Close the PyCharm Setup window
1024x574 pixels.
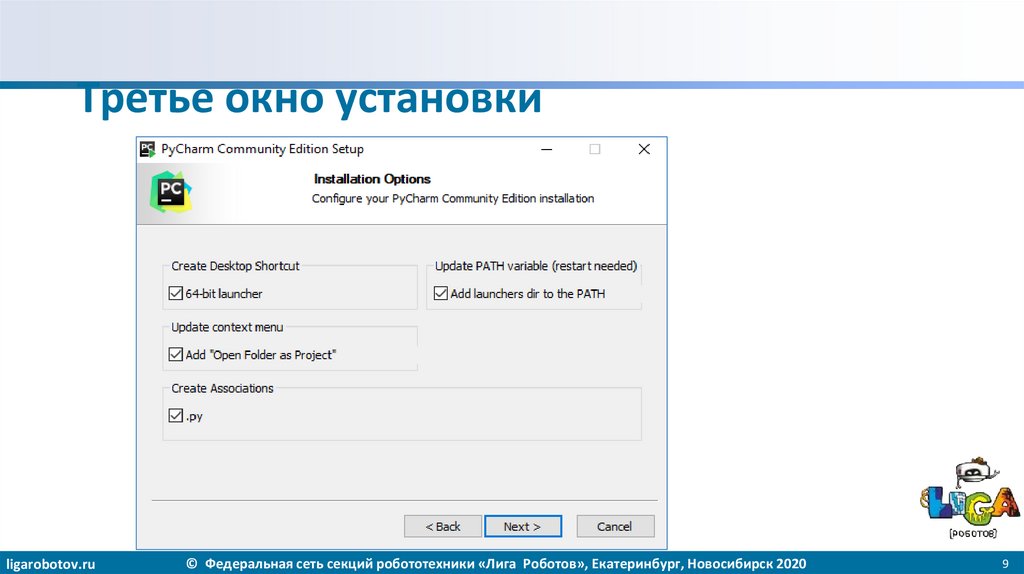click(644, 150)
